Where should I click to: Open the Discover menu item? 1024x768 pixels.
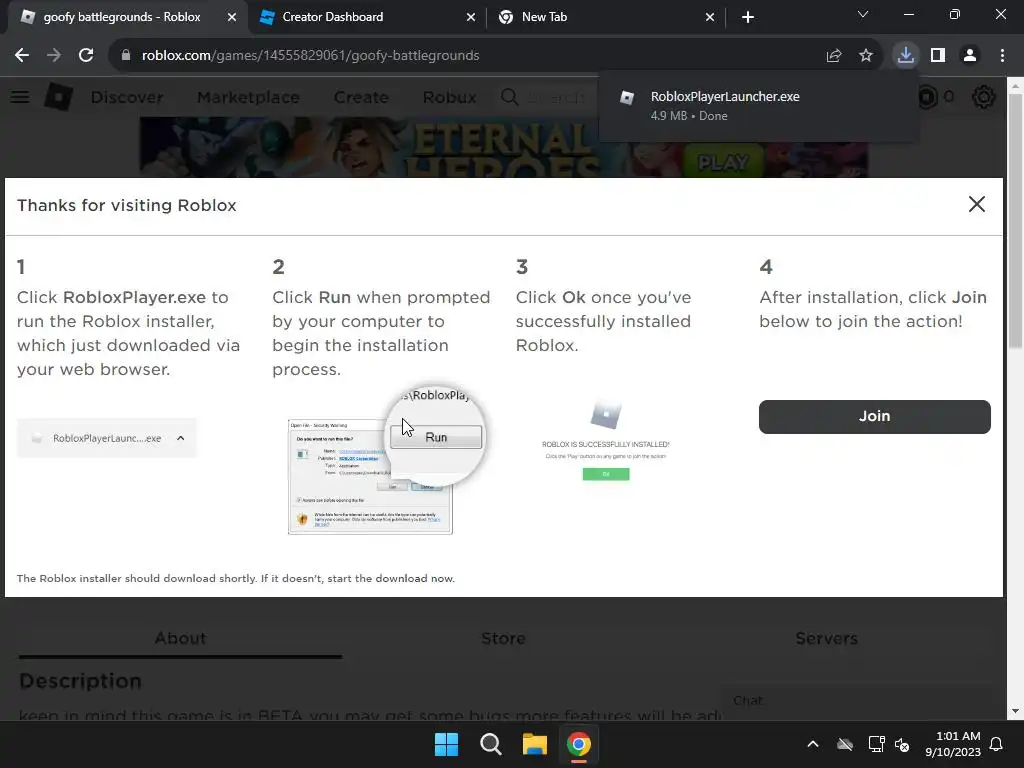click(127, 97)
